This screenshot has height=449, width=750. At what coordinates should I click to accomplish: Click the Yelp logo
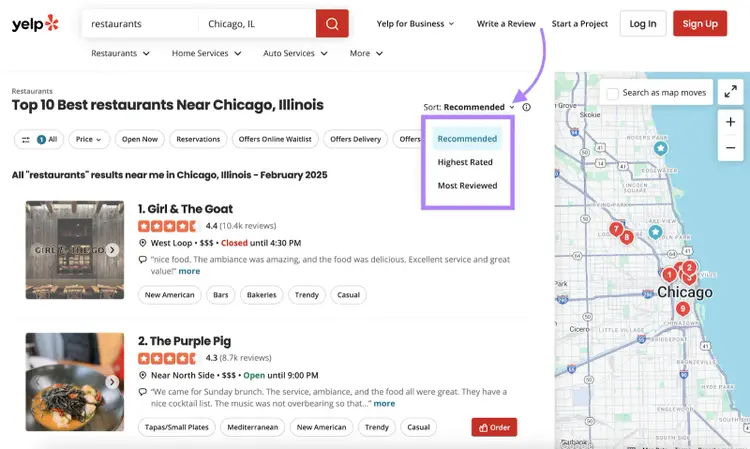[35, 23]
